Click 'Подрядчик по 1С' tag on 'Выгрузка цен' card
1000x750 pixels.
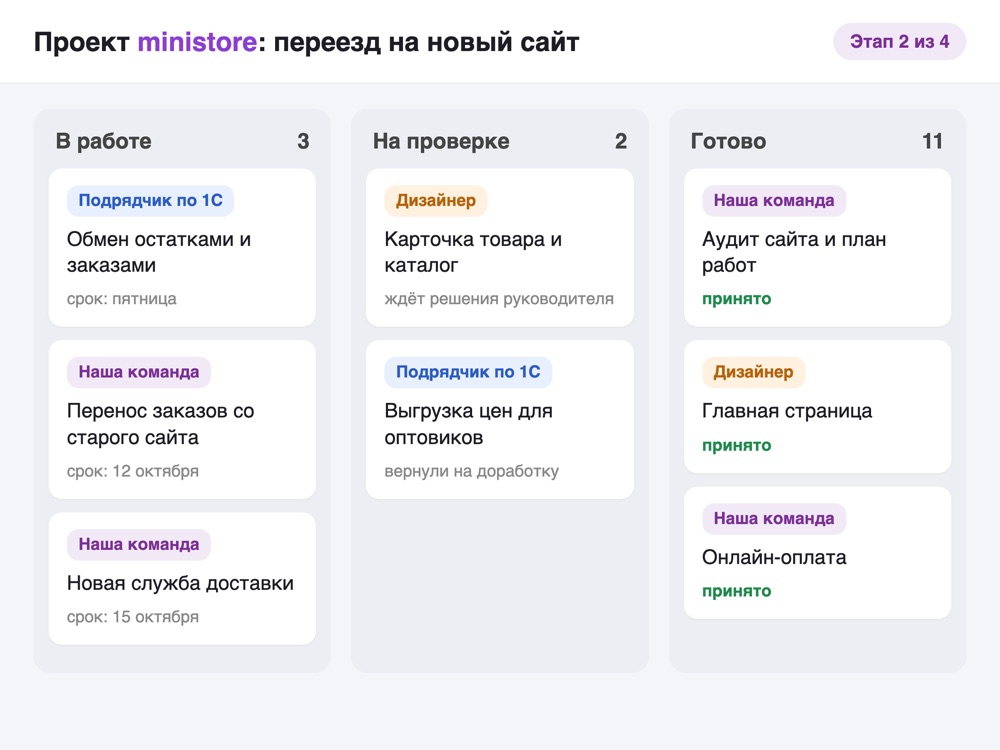pos(468,372)
